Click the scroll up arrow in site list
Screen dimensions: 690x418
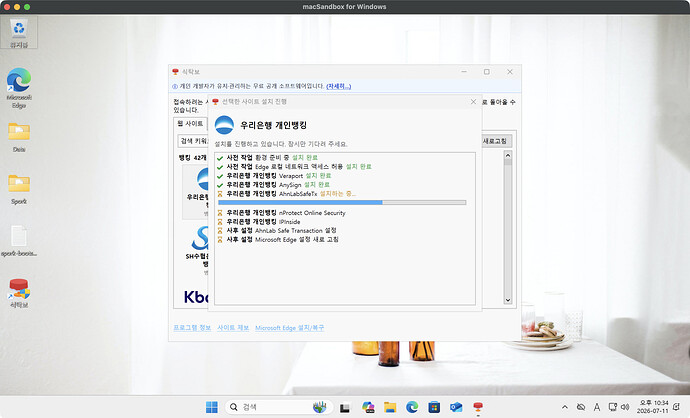507,155
